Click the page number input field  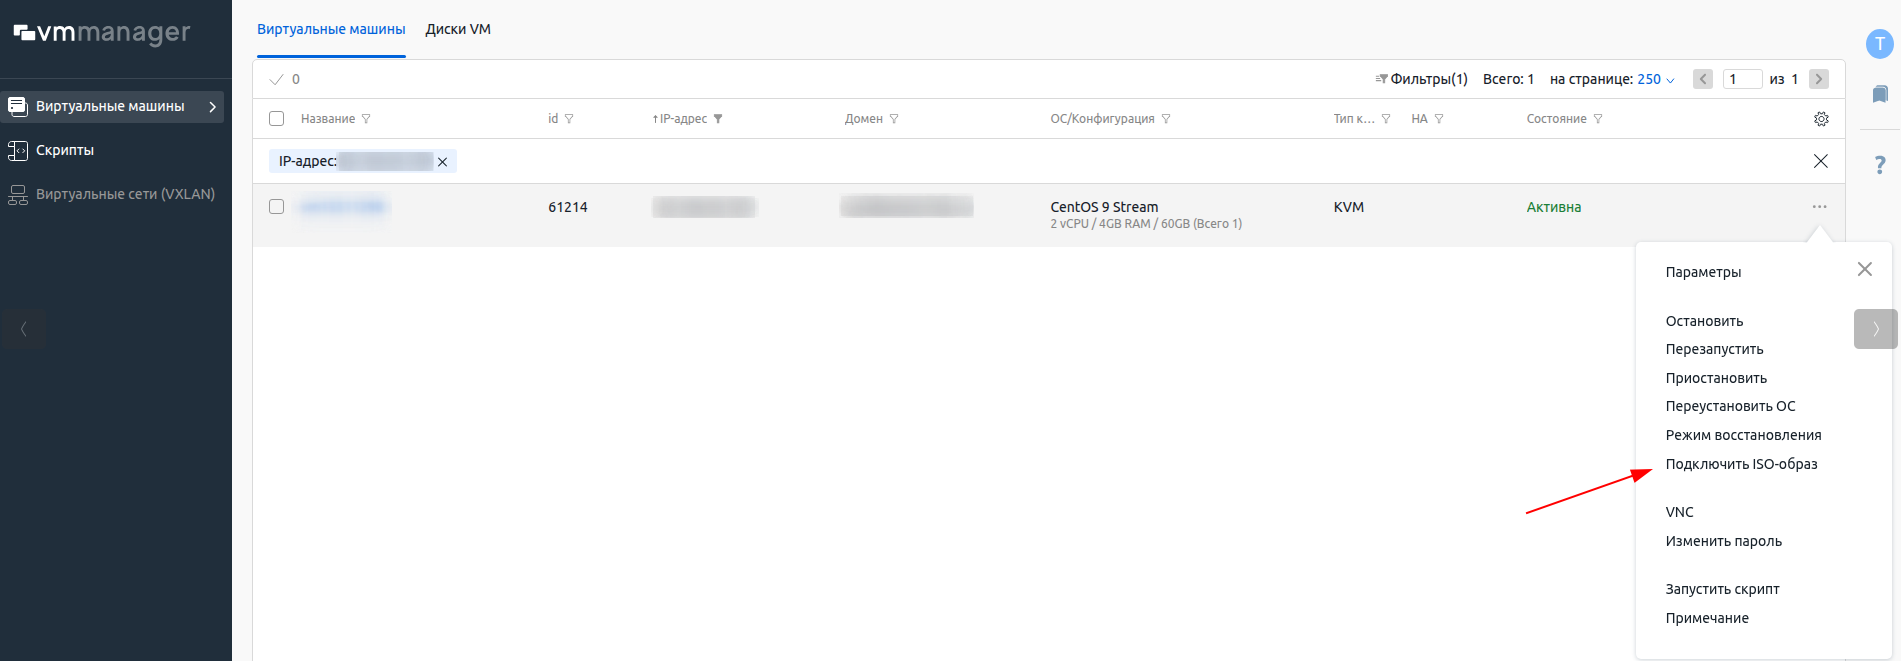click(1742, 79)
